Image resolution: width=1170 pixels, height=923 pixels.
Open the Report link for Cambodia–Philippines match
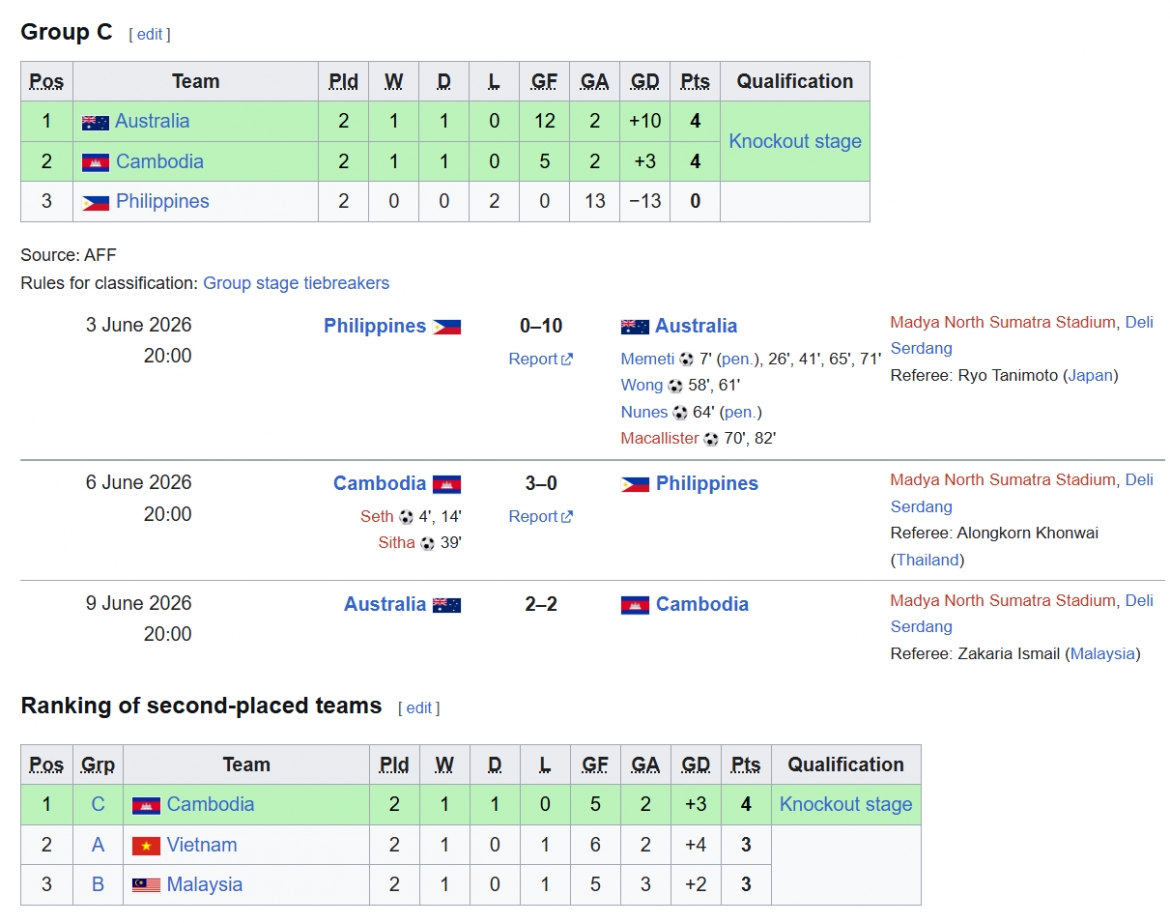point(540,516)
